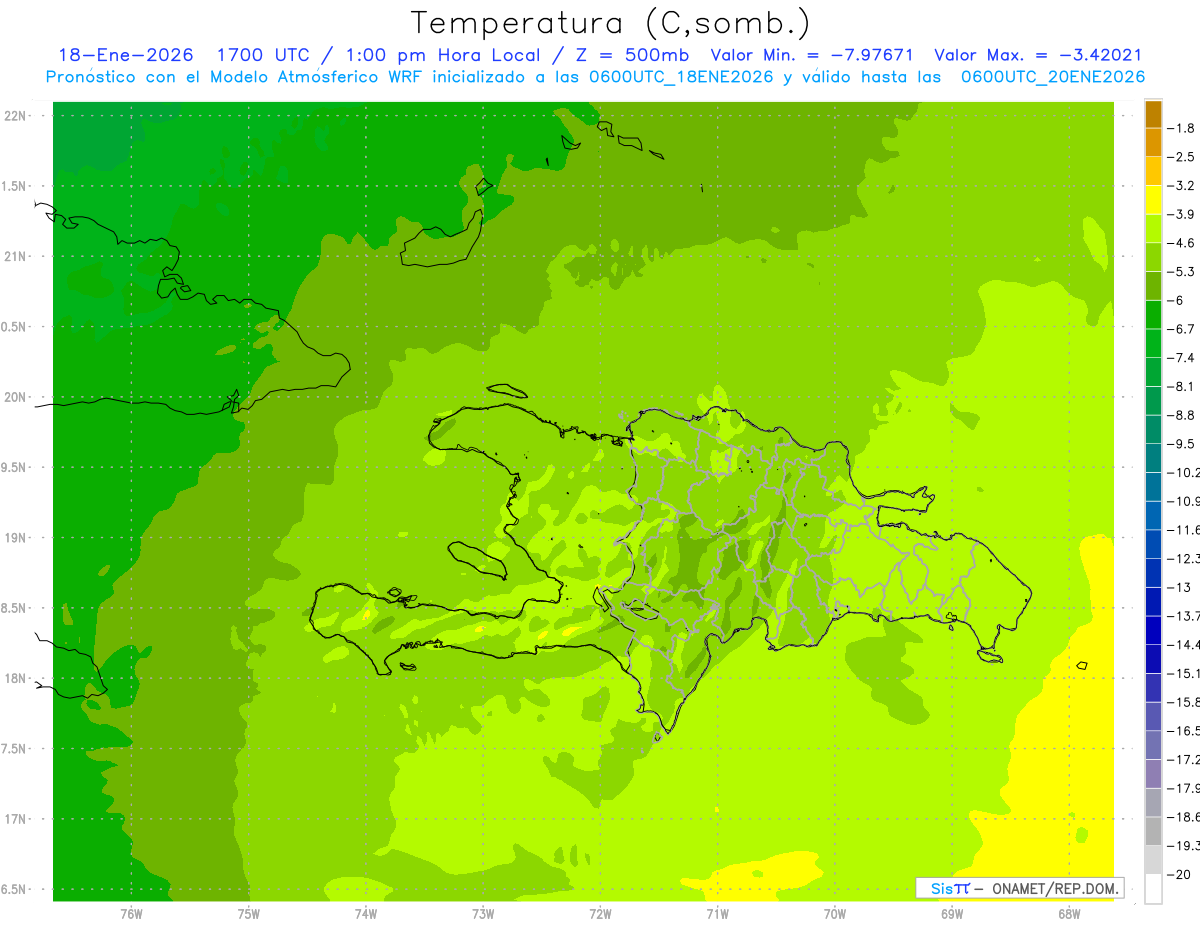Click the 'Sisπ - ONAMET/REP.DOM.' credit box
Viewport: 1200px width, 927px height.
(1020, 888)
